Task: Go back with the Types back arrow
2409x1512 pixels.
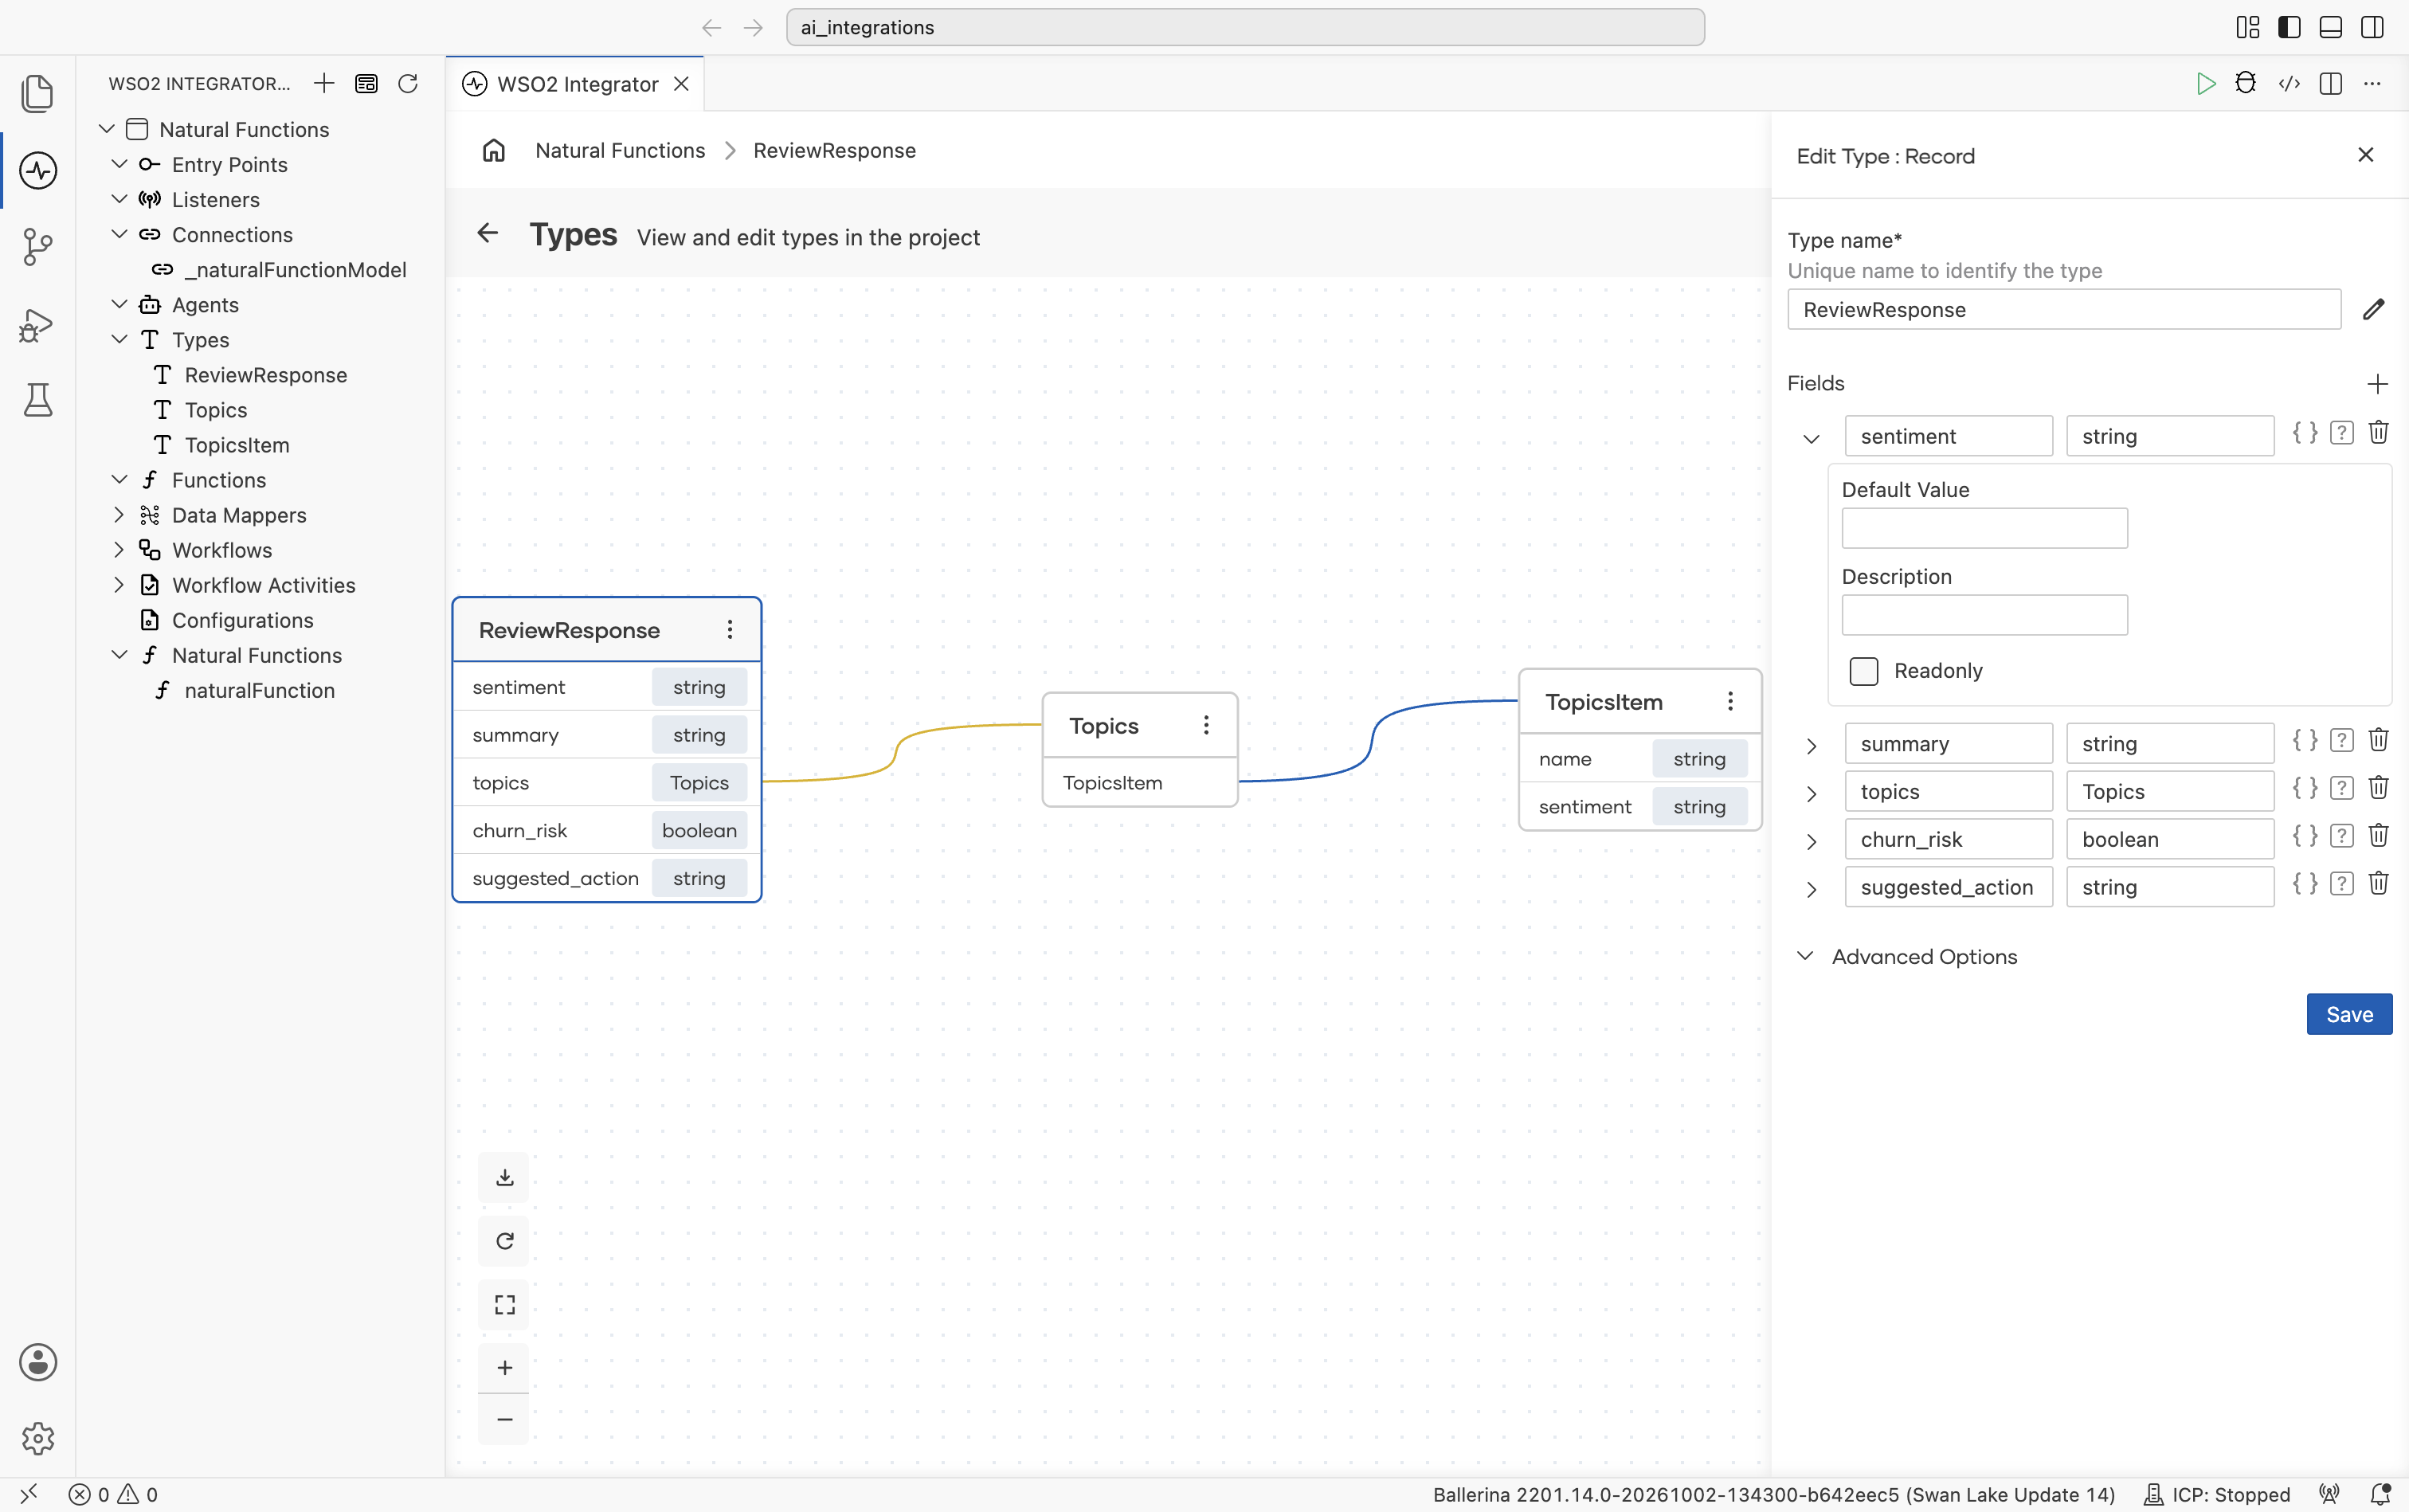Action: click(x=488, y=233)
